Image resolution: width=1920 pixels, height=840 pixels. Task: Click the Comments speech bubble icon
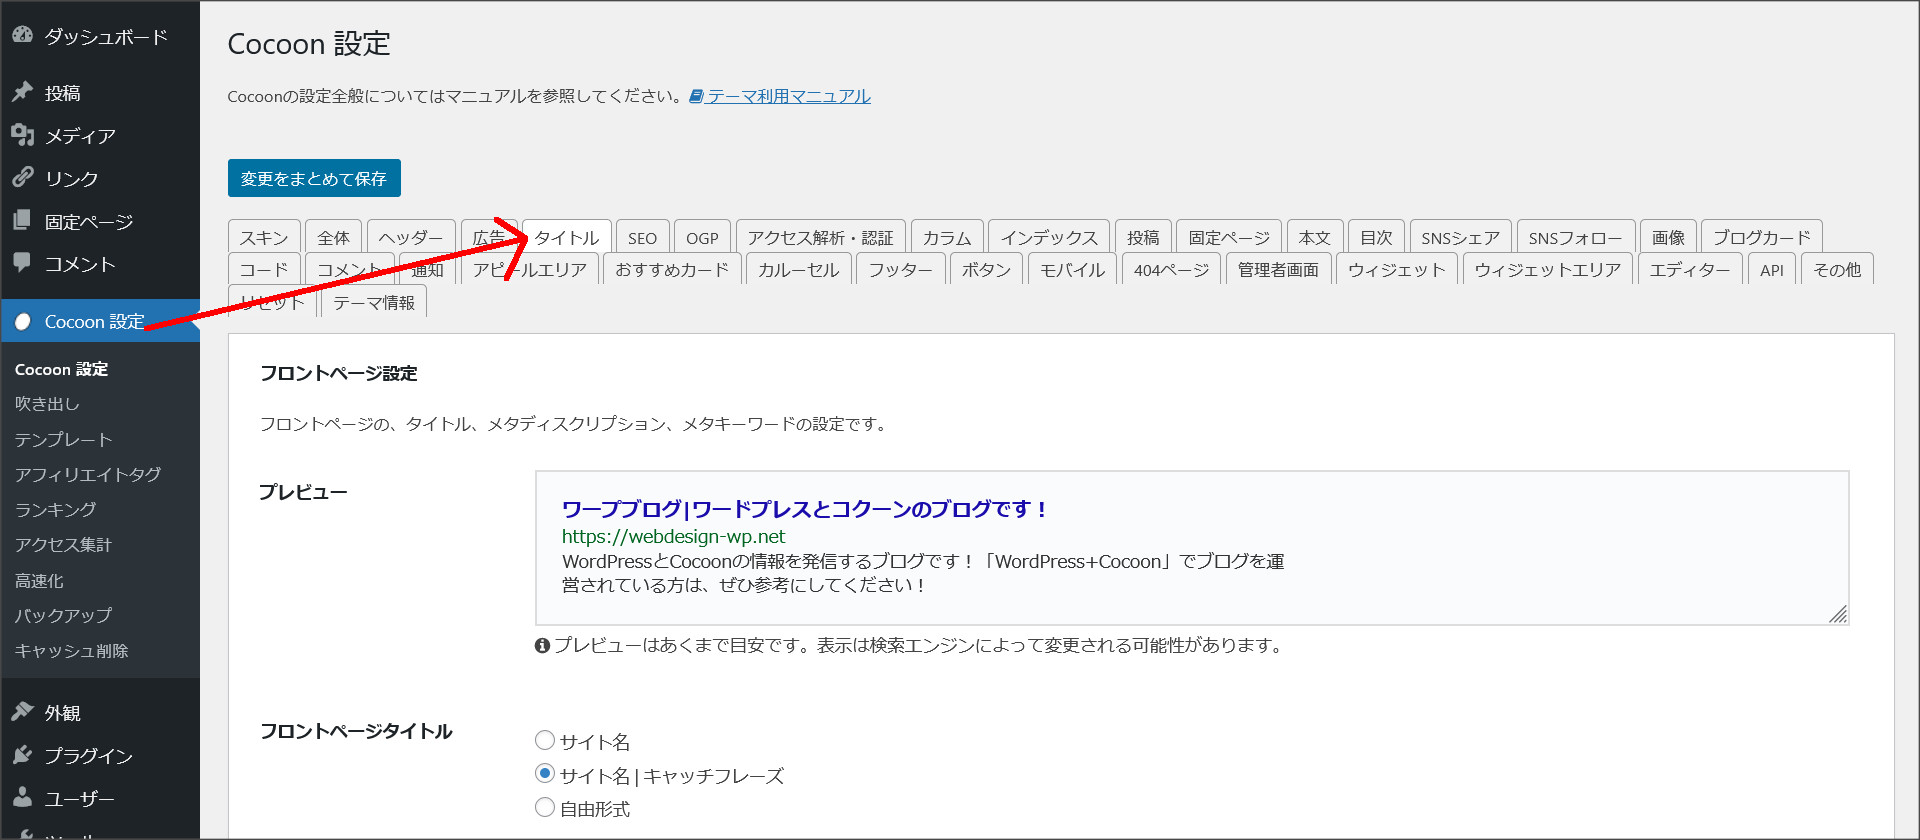pyautogui.click(x=22, y=263)
